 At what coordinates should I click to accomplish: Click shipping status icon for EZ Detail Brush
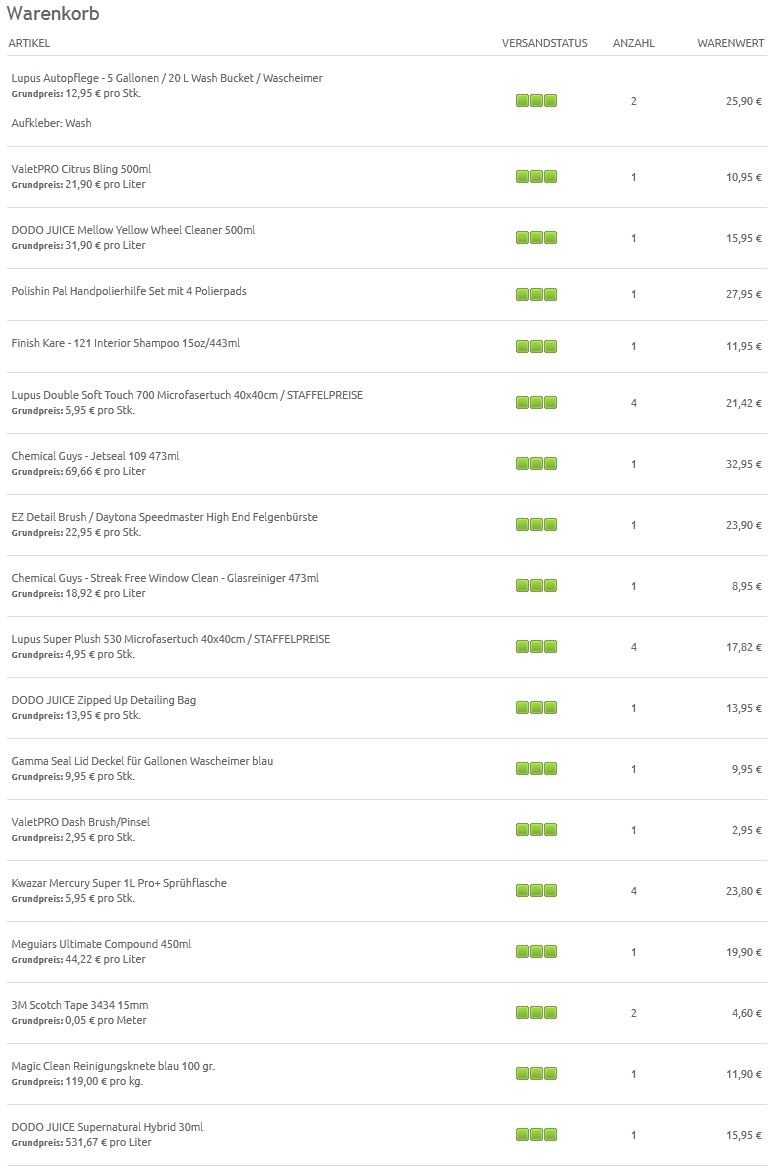[x=536, y=524]
